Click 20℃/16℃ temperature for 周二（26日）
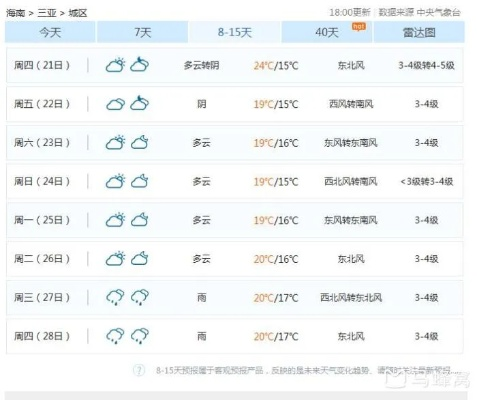 pos(276,259)
